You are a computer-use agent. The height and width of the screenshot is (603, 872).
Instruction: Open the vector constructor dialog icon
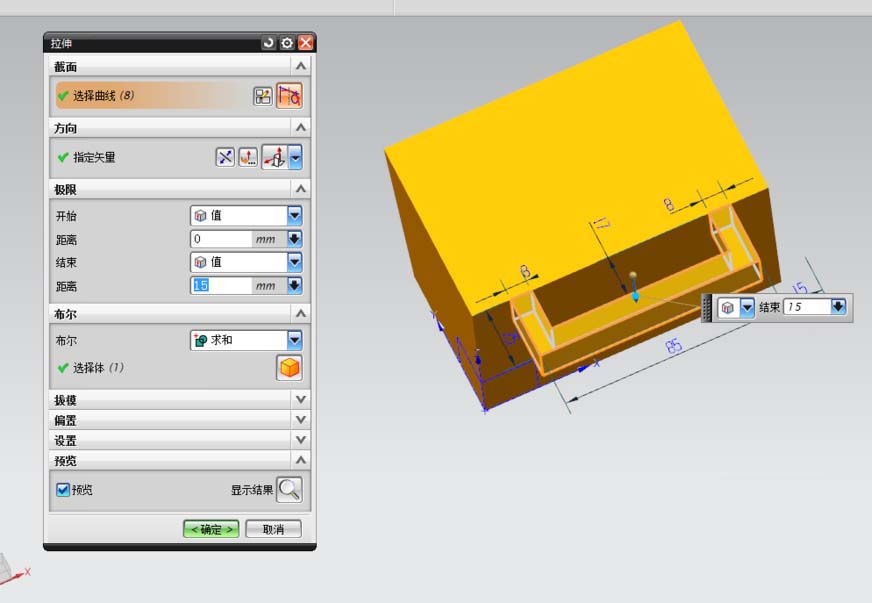(x=247, y=157)
